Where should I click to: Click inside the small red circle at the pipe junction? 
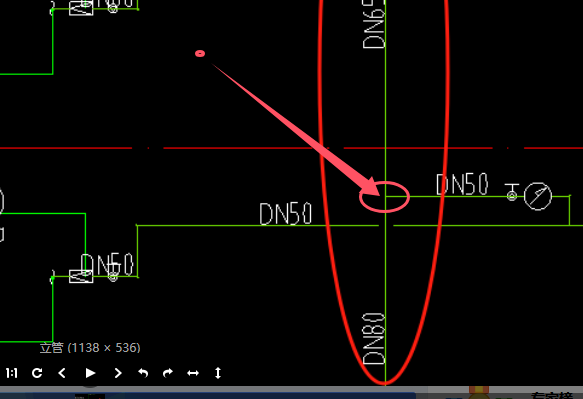(384, 197)
